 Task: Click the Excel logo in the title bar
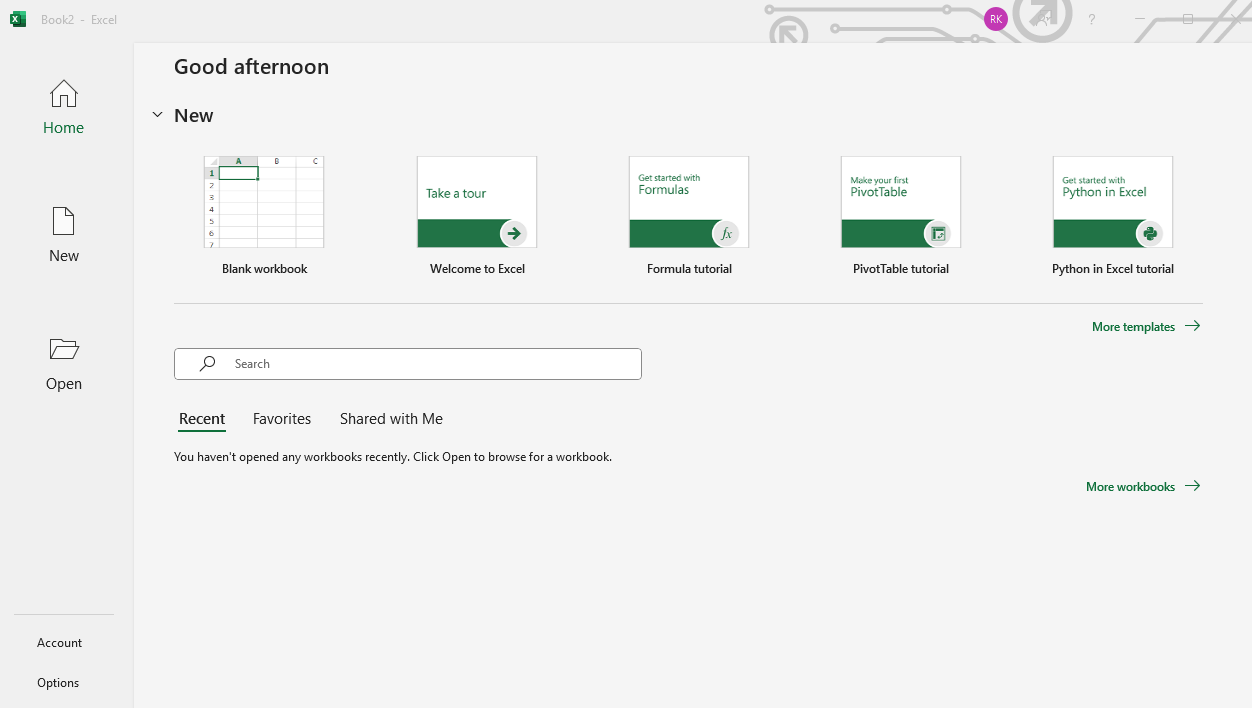point(18,19)
